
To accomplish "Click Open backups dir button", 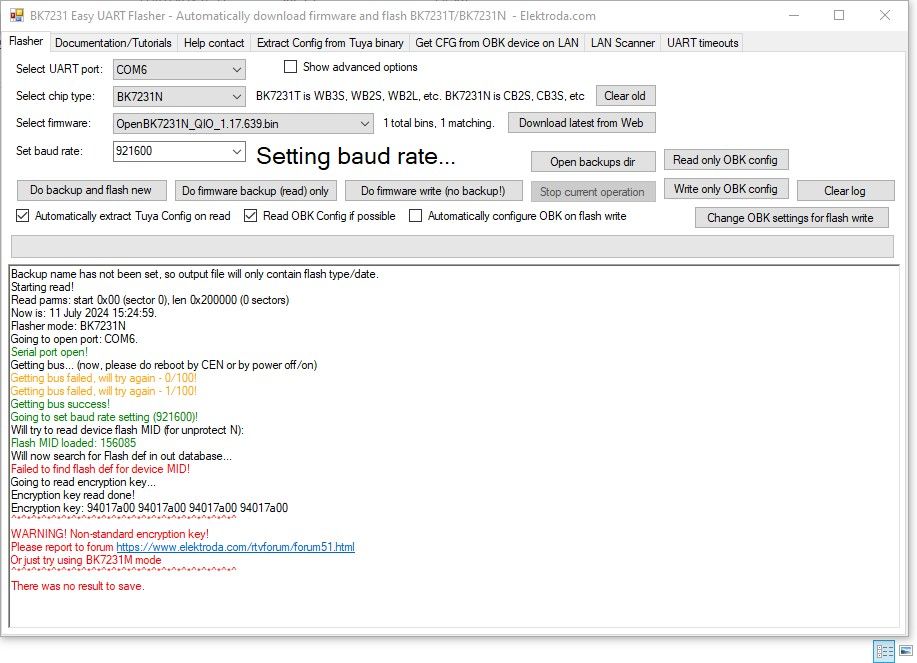I will click(593, 162).
